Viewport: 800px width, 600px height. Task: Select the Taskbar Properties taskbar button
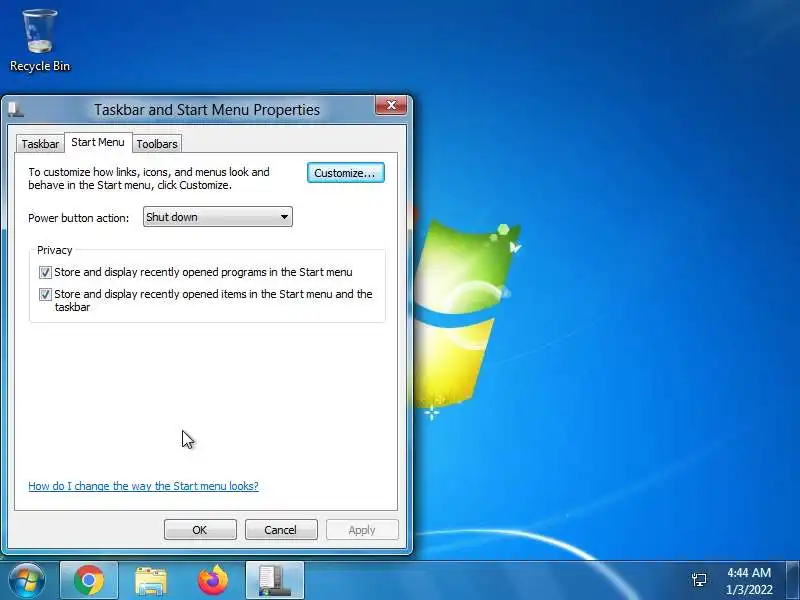pos(275,581)
